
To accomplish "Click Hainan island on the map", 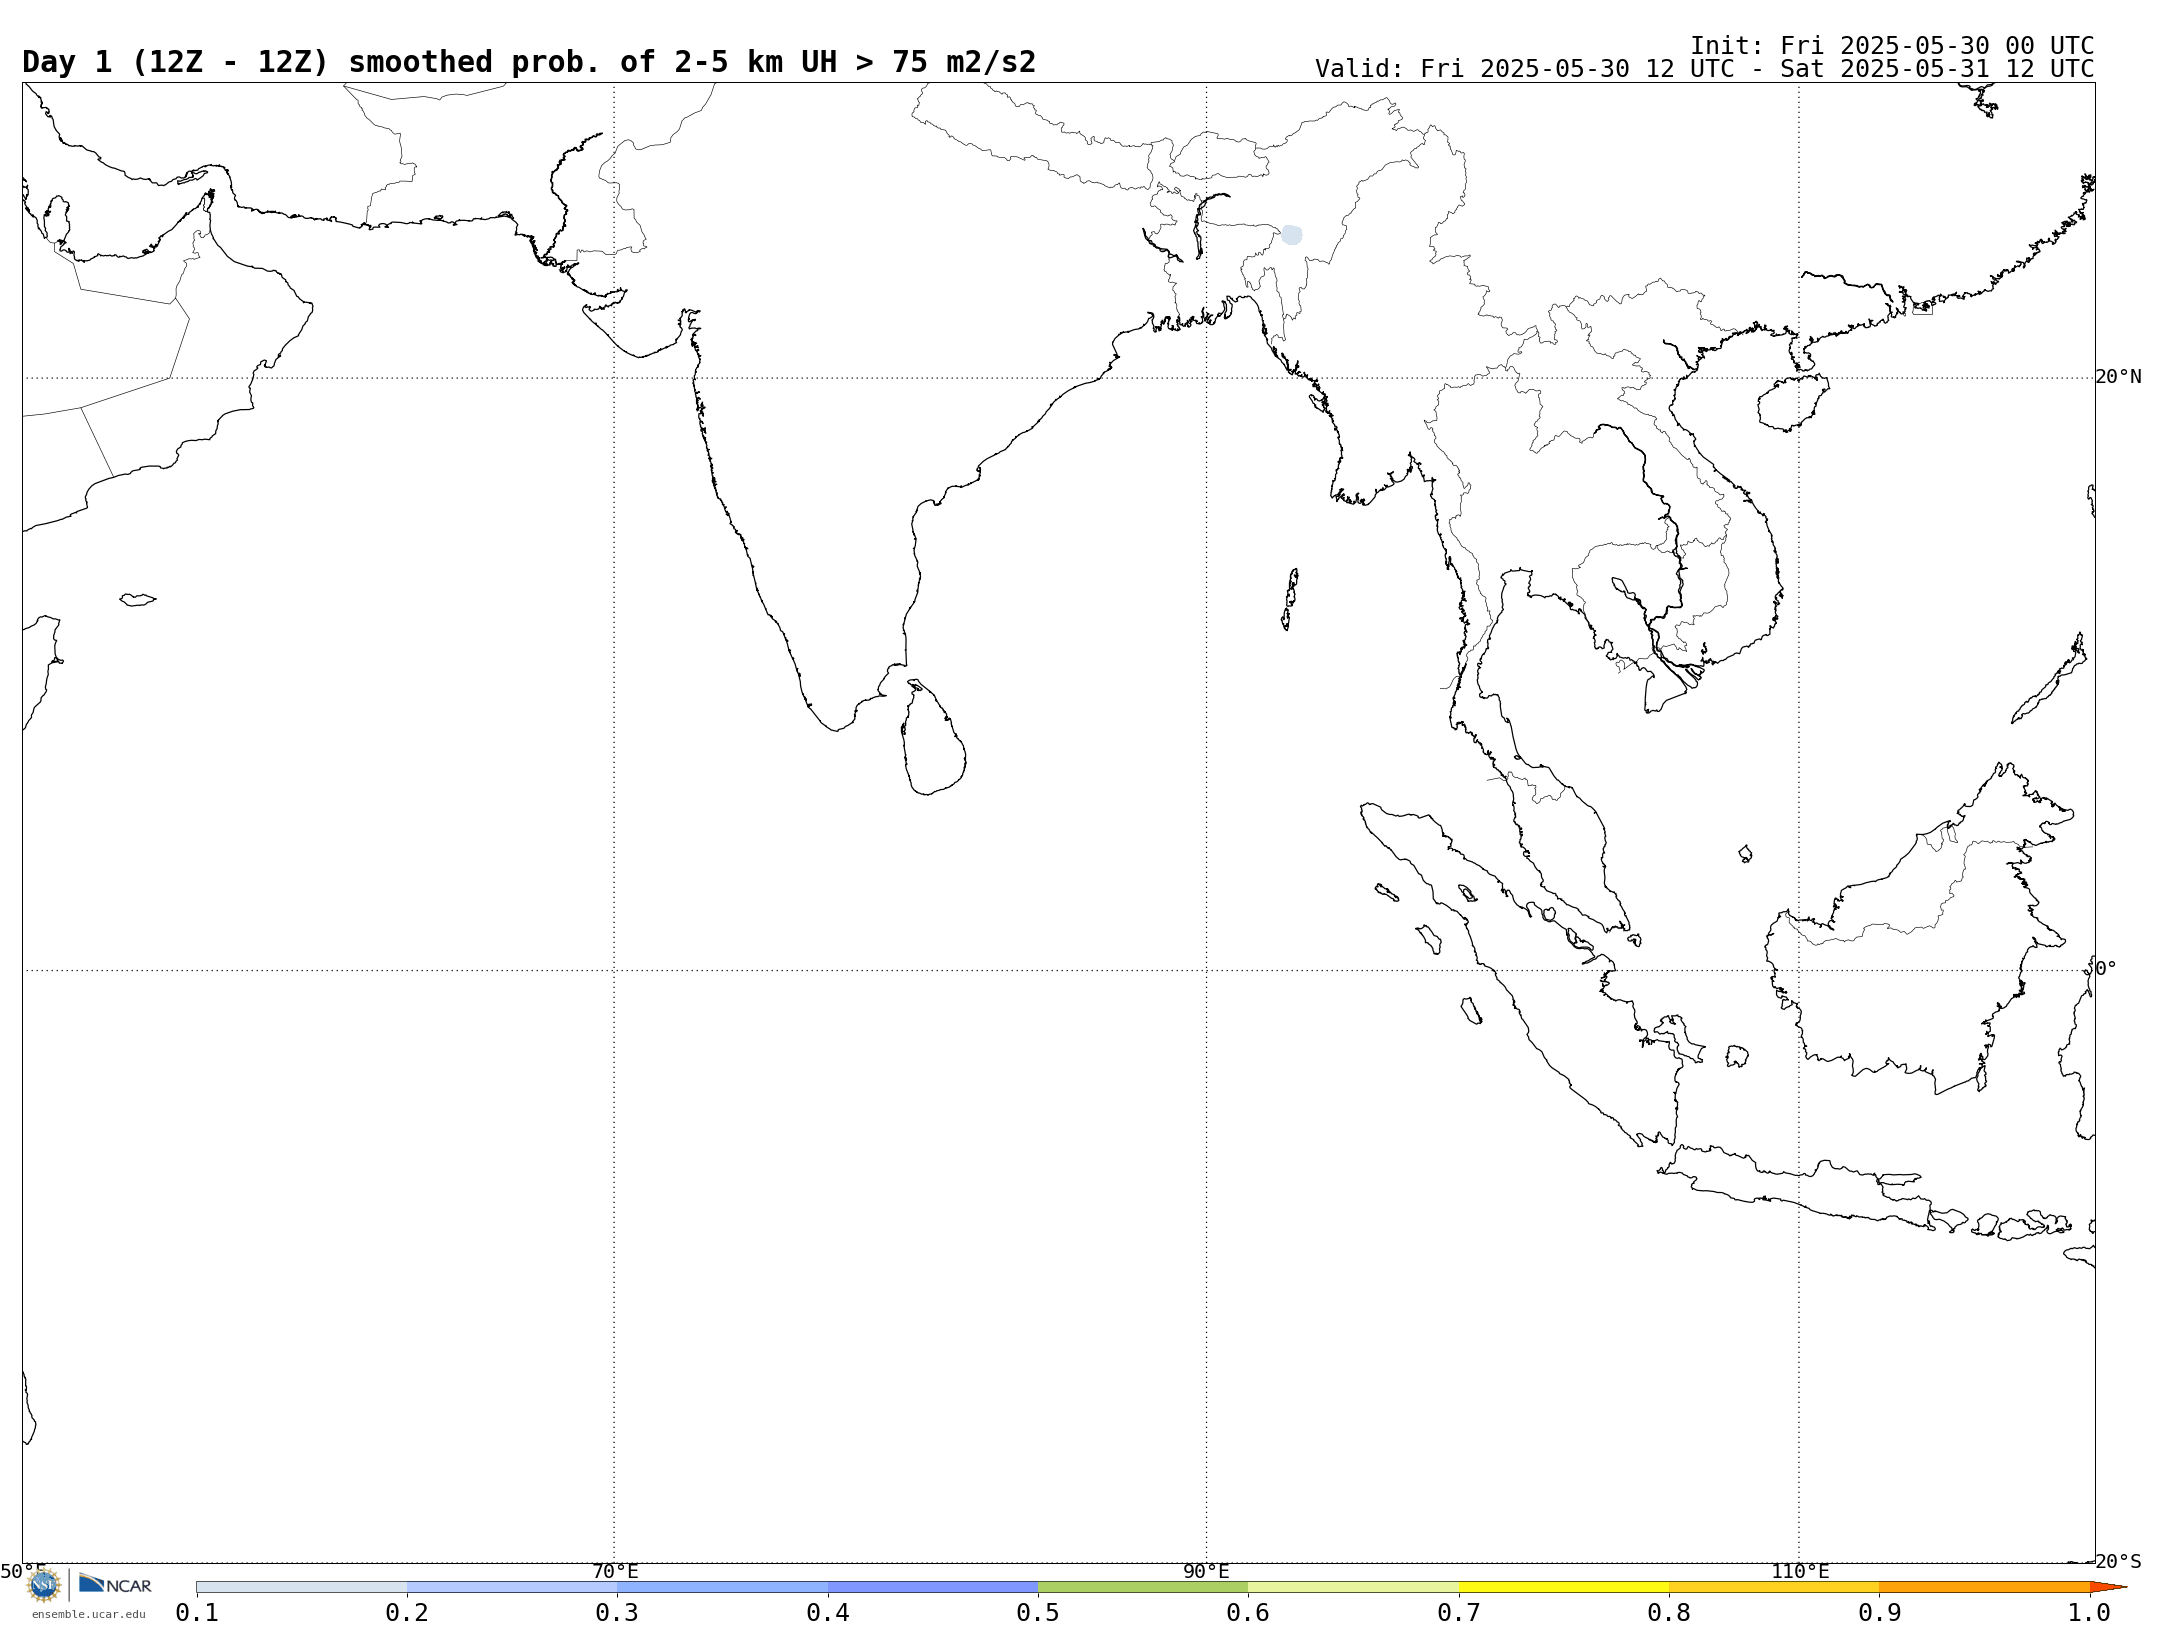I will pos(1793,403).
